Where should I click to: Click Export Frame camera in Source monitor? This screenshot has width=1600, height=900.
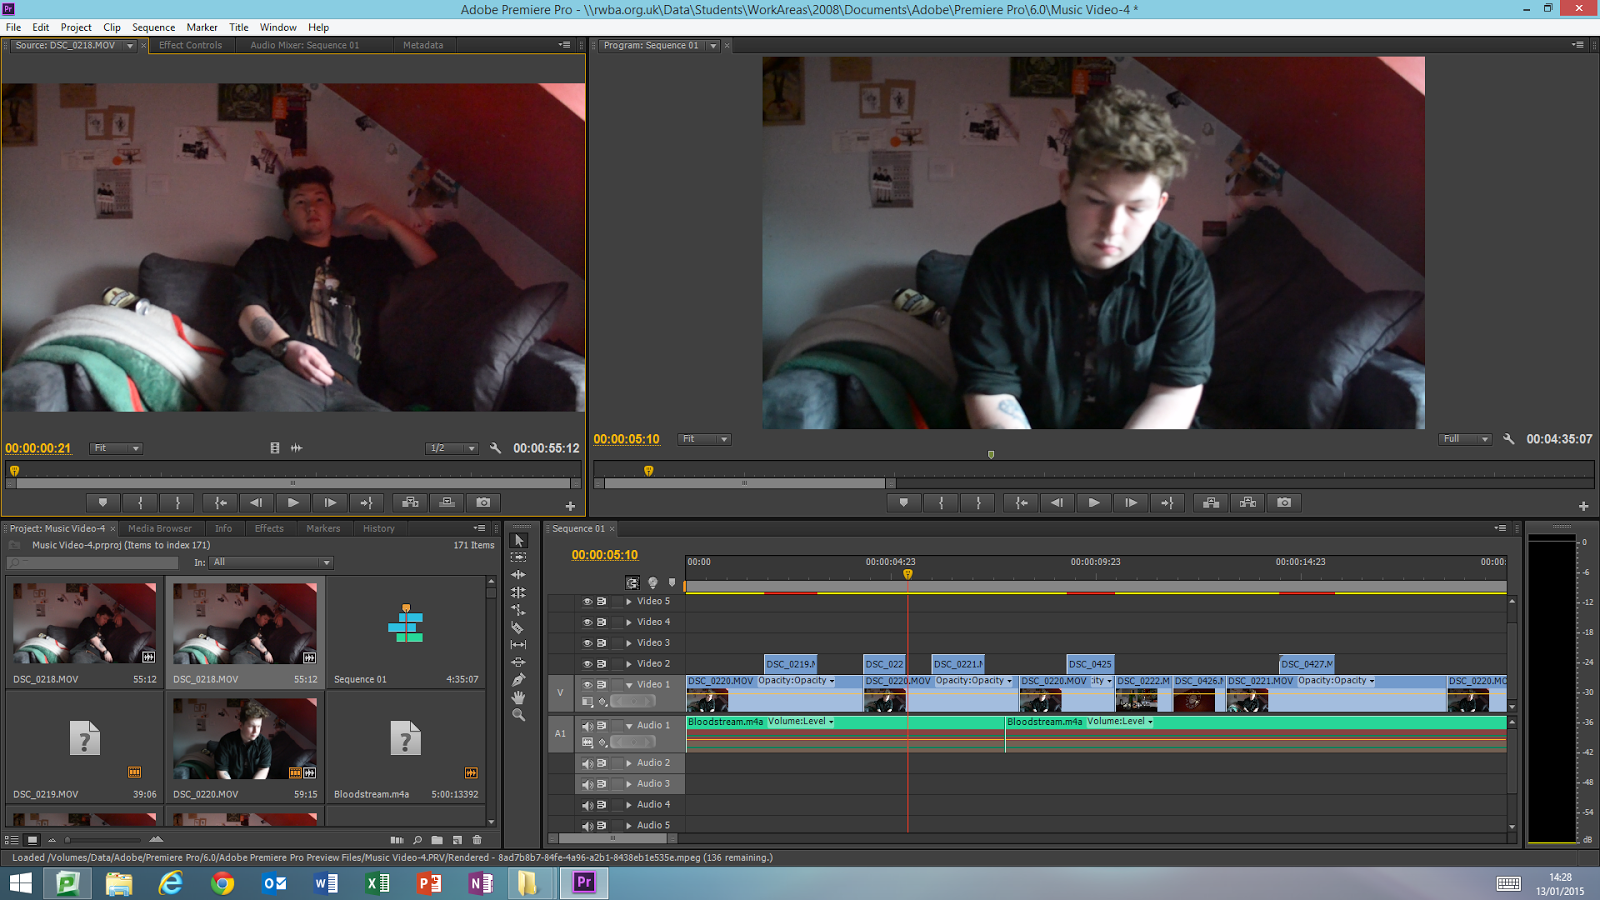click(483, 503)
